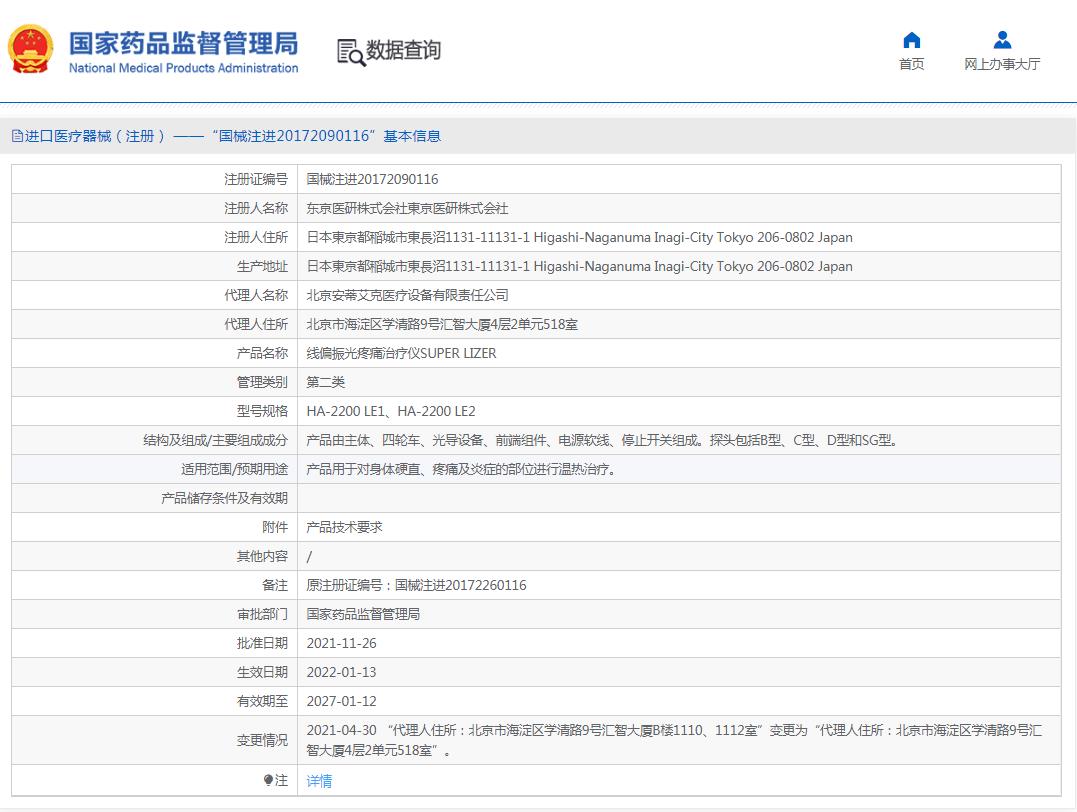The width and height of the screenshot is (1077, 812).
Task: Click the 其他内容 row label
Action: tap(262, 556)
